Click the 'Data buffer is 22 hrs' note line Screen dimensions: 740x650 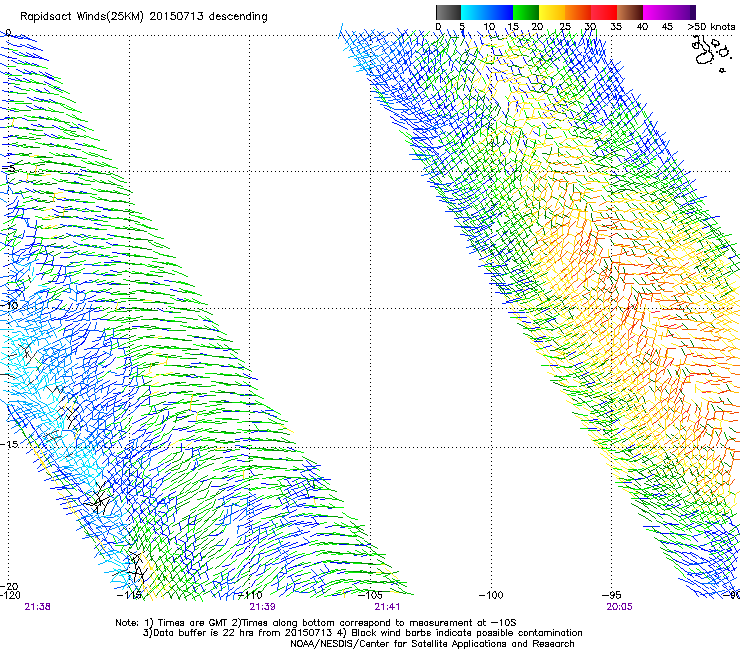362,633
